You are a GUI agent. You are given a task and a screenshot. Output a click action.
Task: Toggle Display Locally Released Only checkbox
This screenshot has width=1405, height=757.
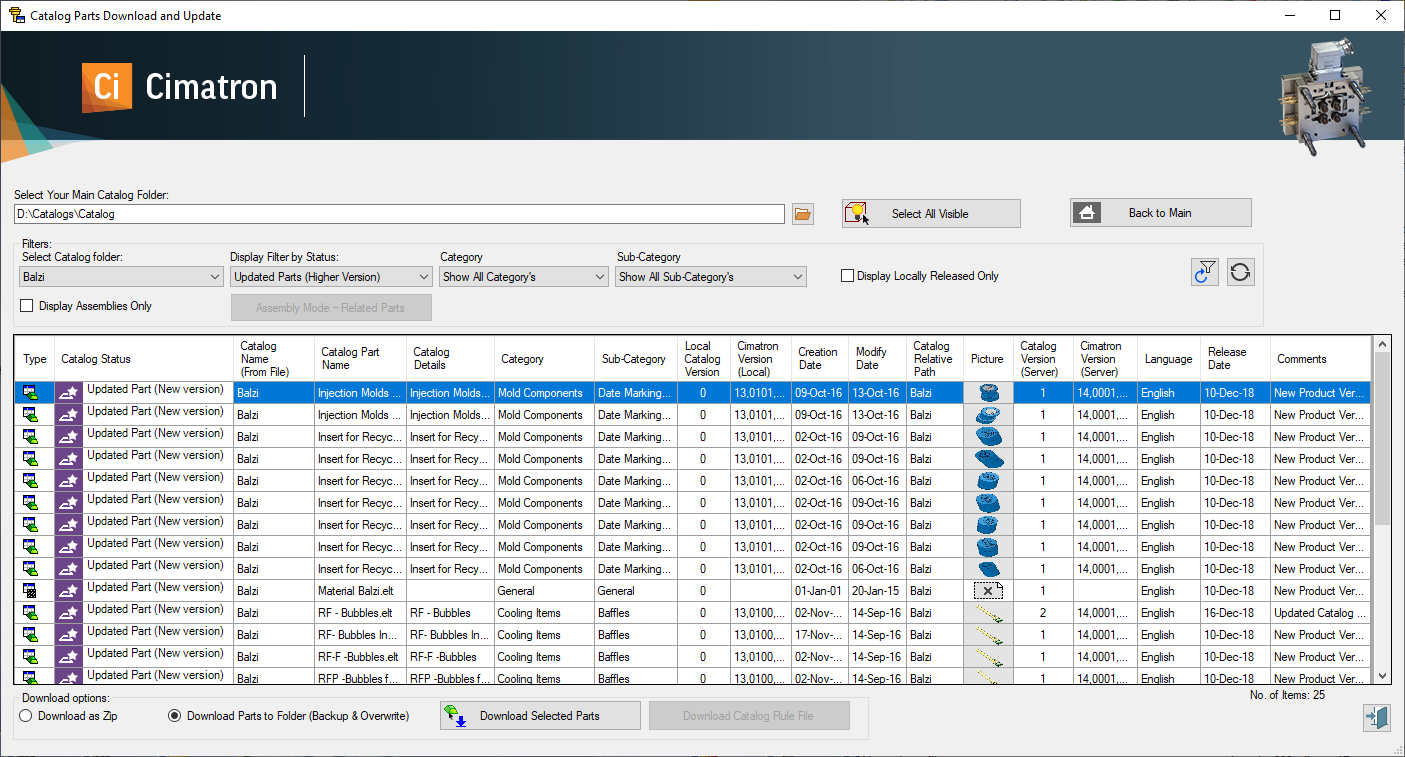click(848, 276)
